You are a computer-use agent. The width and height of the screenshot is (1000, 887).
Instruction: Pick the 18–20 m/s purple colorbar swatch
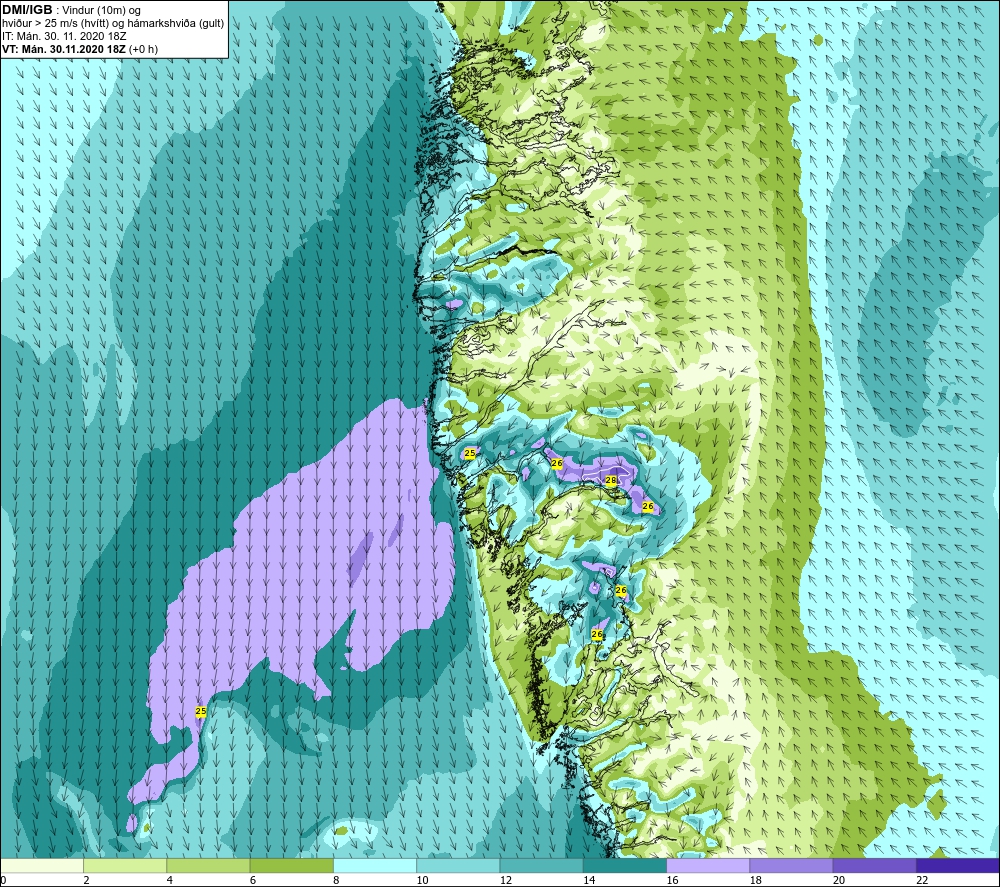(x=791, y=866)
